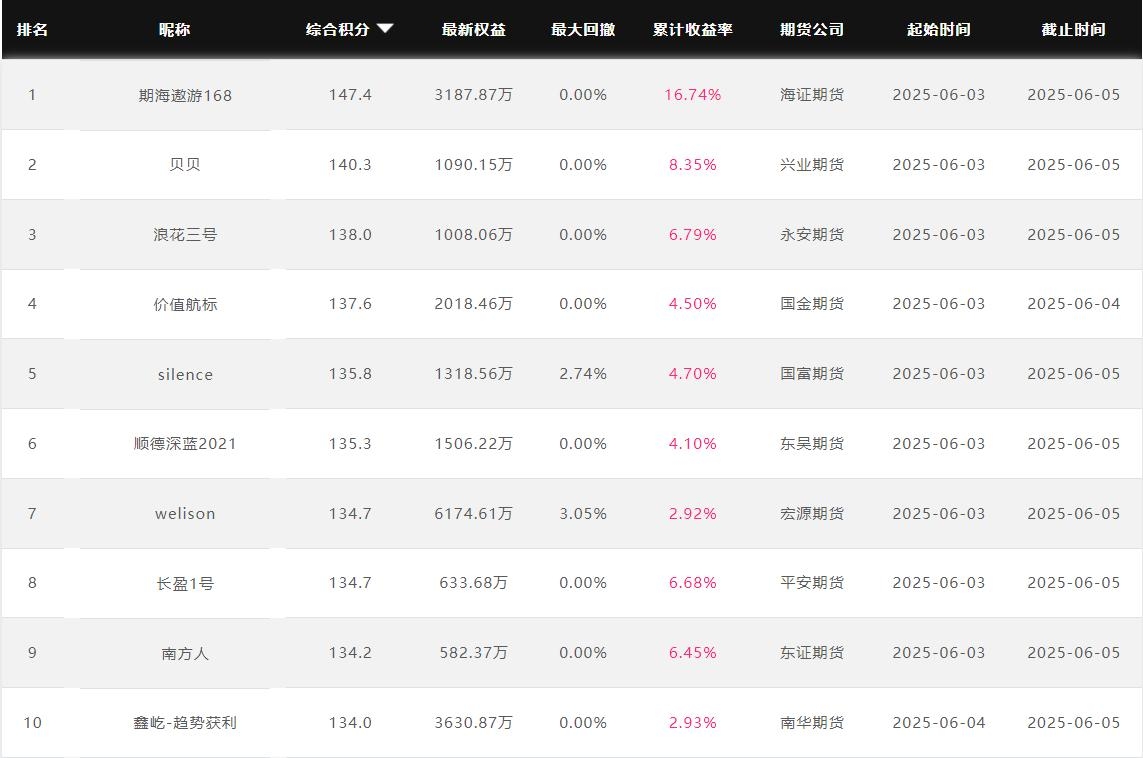Image resolution: width=1143 pixels, height=758 pixels.
Task: Click the score 135.3
Action: click(x=350, y=444)
